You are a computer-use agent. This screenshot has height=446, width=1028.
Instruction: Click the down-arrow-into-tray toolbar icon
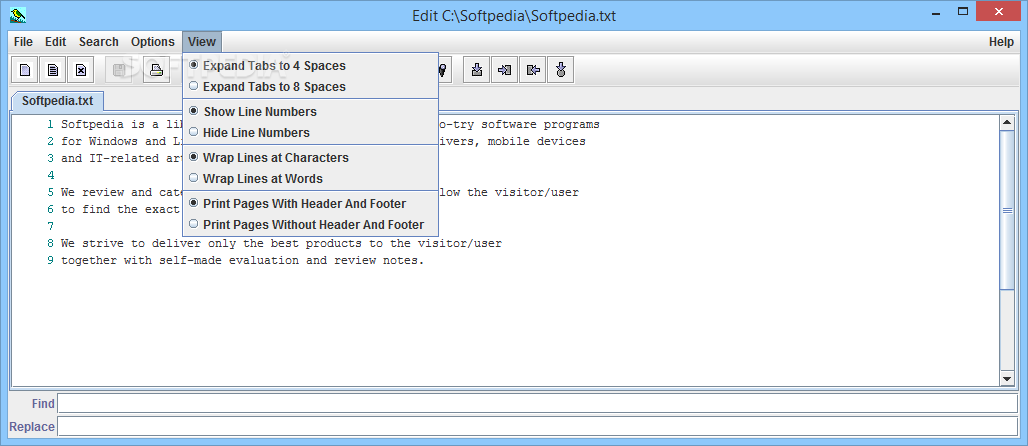[477, 70]
